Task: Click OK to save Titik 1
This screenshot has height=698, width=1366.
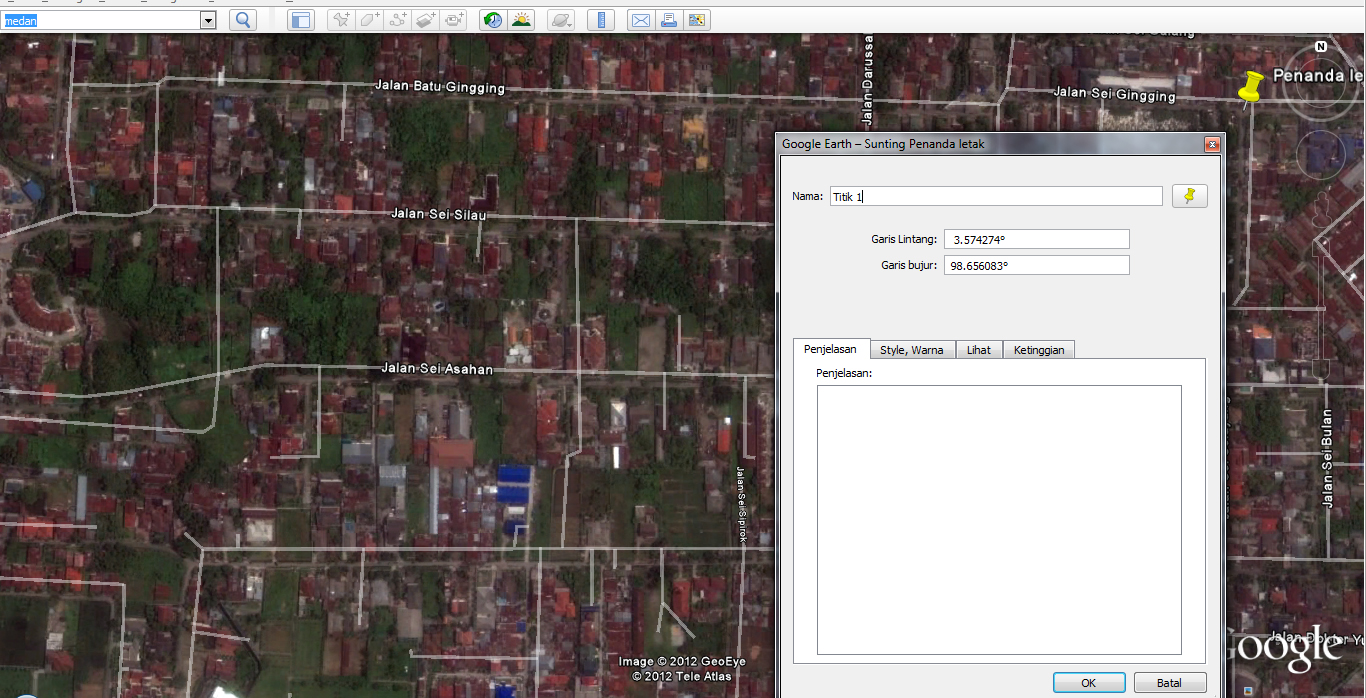Action: point(1089,682)
